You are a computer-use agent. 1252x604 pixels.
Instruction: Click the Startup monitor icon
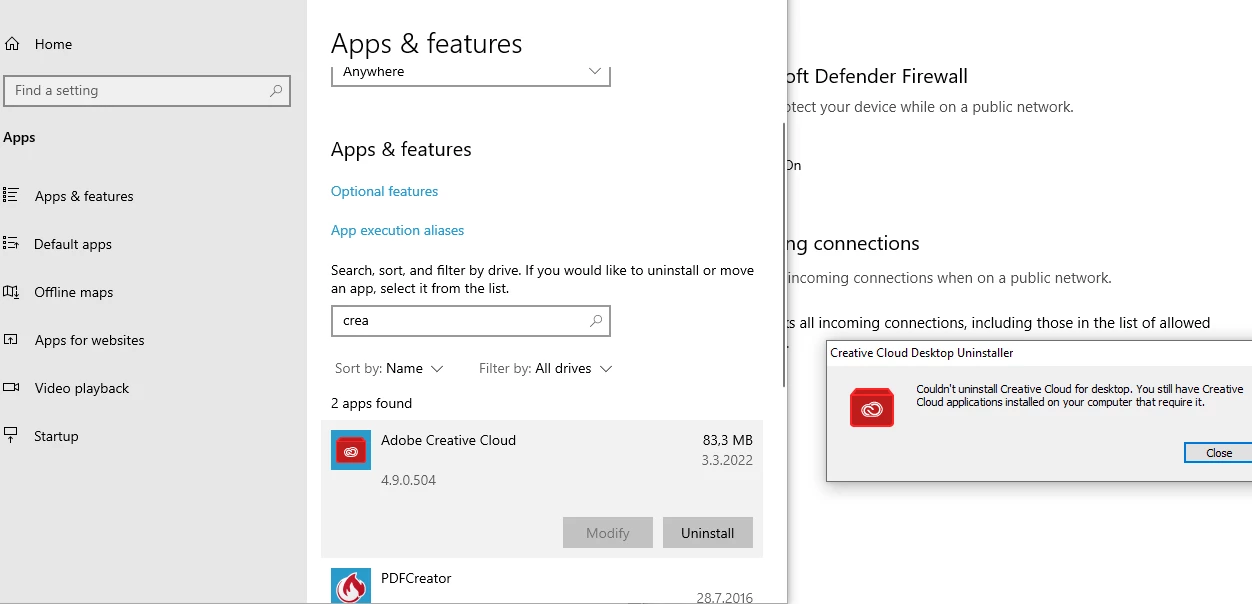point(11,435)
